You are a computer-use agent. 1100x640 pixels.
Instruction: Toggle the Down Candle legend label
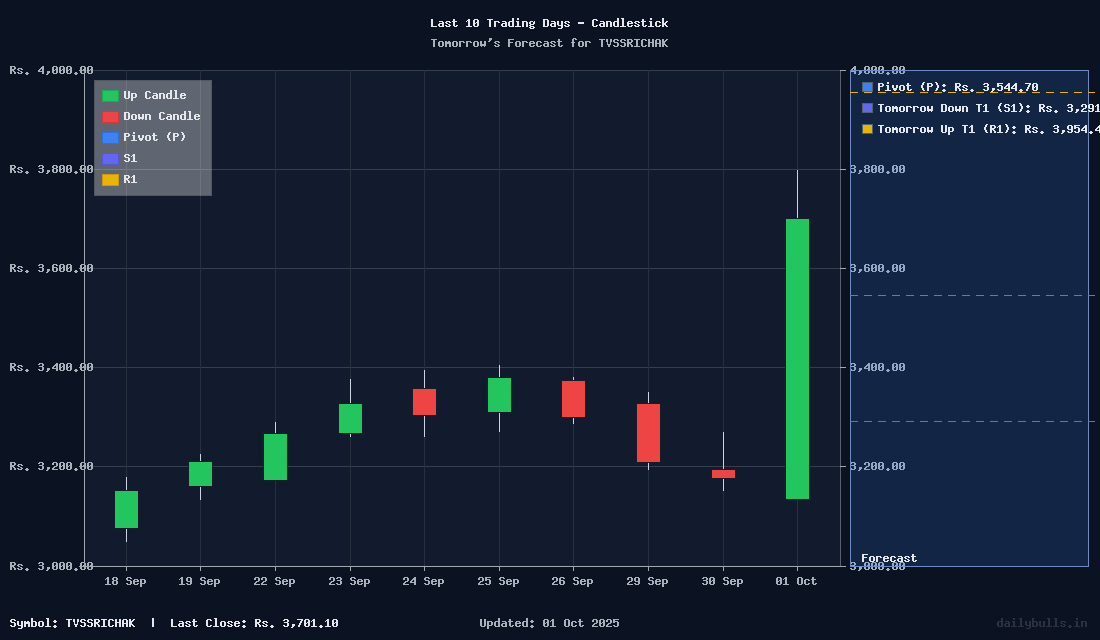pyautogui.click(x=161, y=117)
